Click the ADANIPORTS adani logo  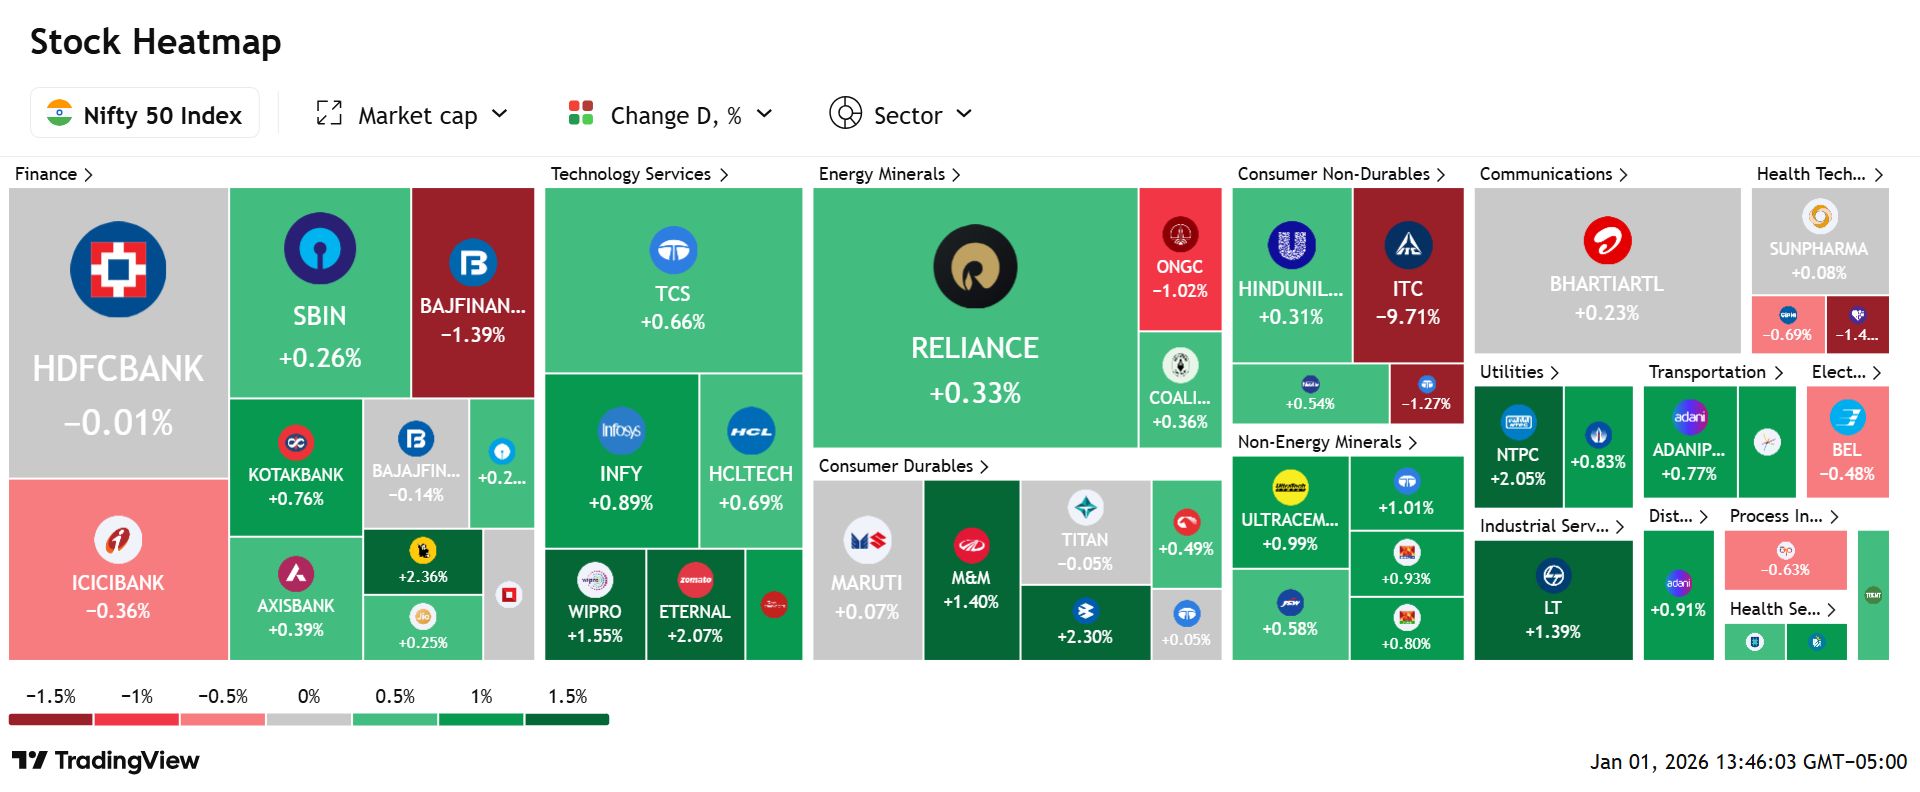[x=1690, y=418]
